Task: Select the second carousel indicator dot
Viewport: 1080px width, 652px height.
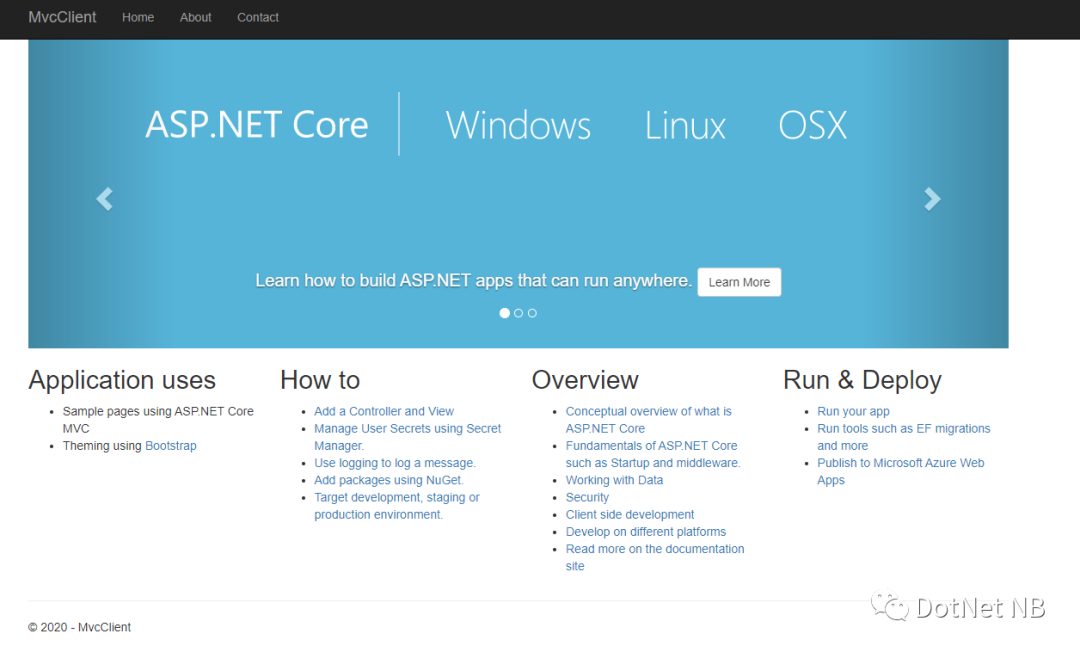Action: (x=519, y=313)
